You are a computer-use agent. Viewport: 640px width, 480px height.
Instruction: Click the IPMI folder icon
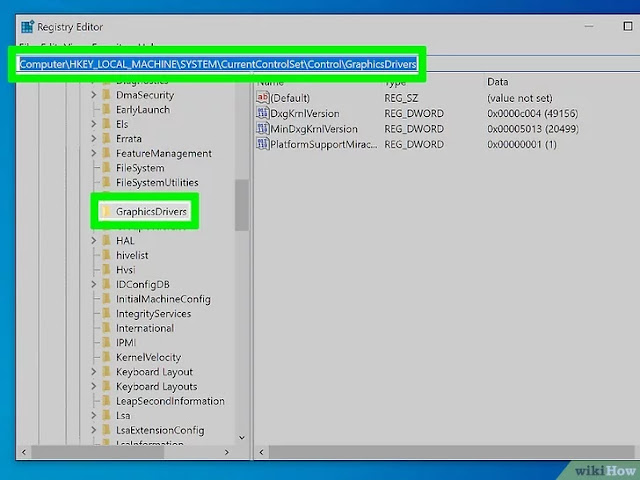pos(107,343)
